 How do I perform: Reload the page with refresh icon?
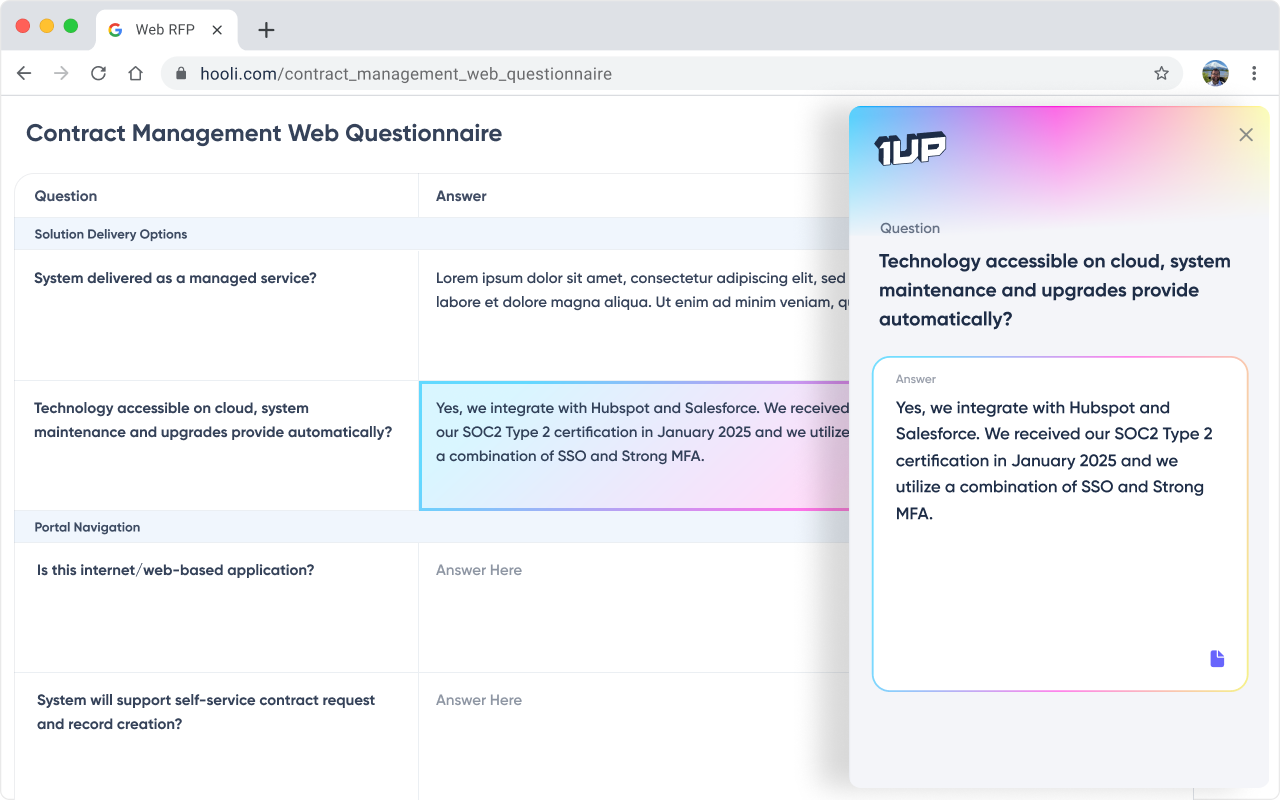[98, 73]
